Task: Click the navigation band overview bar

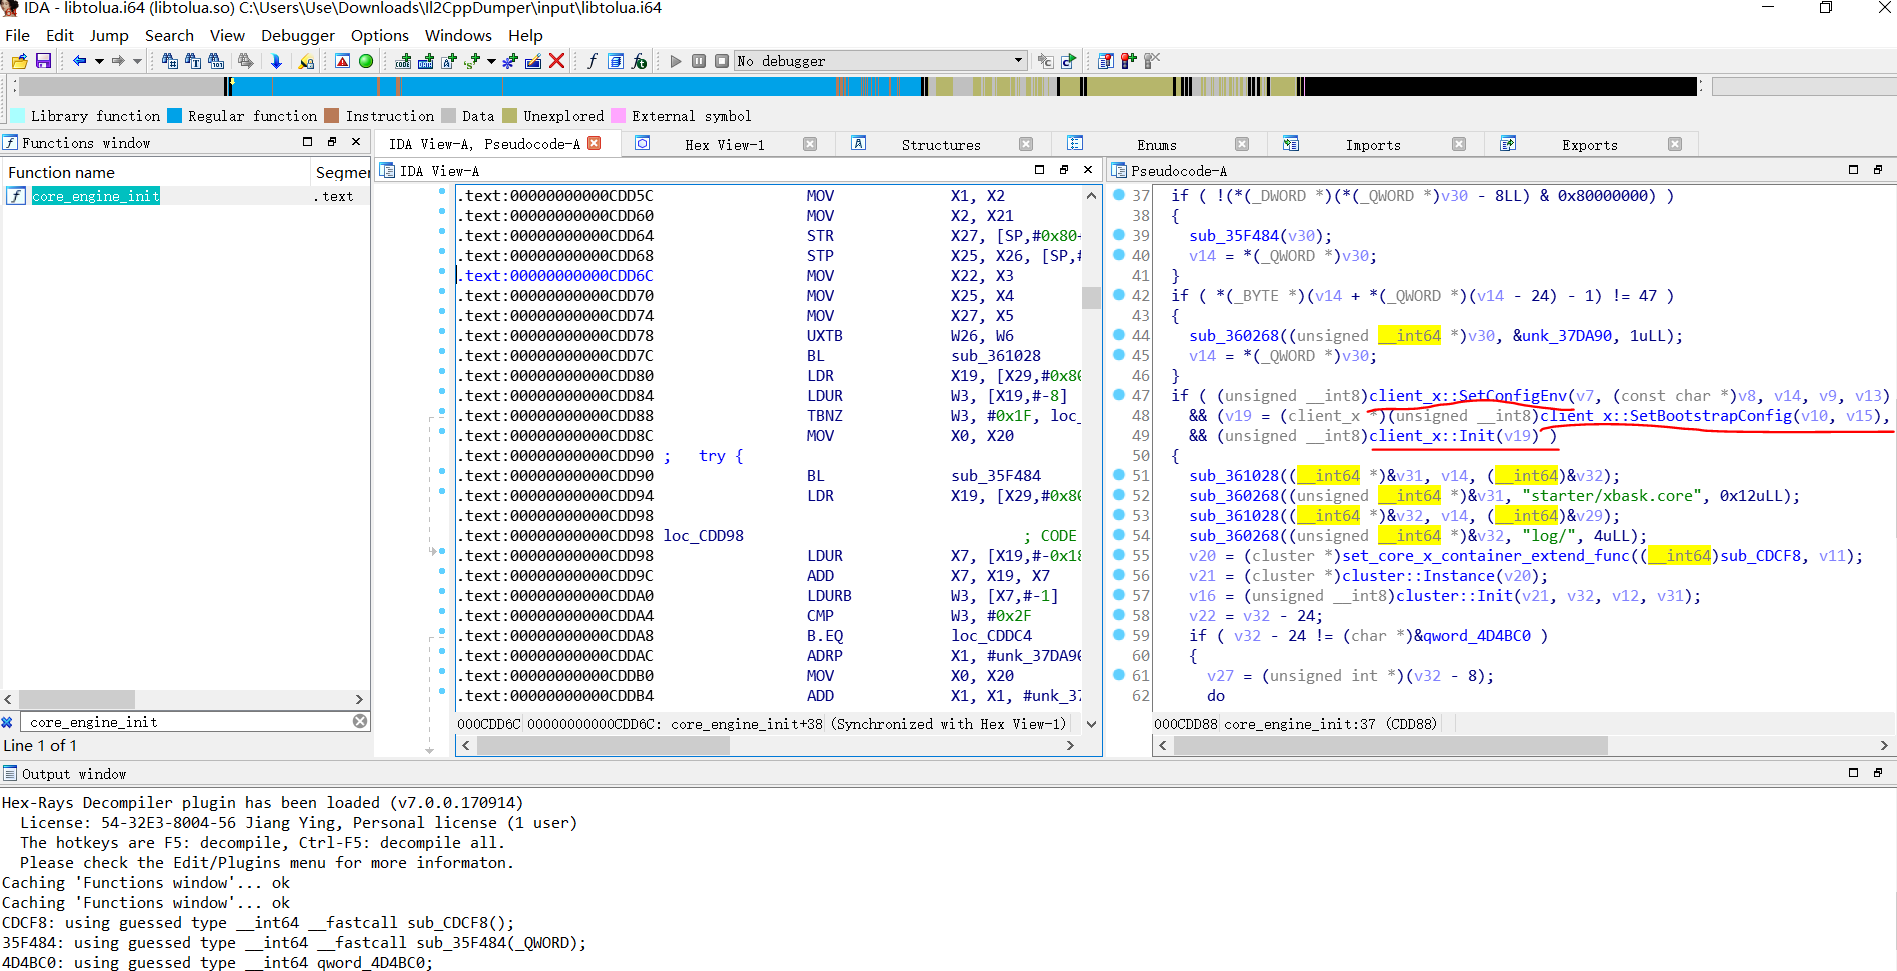Action: 860,87
